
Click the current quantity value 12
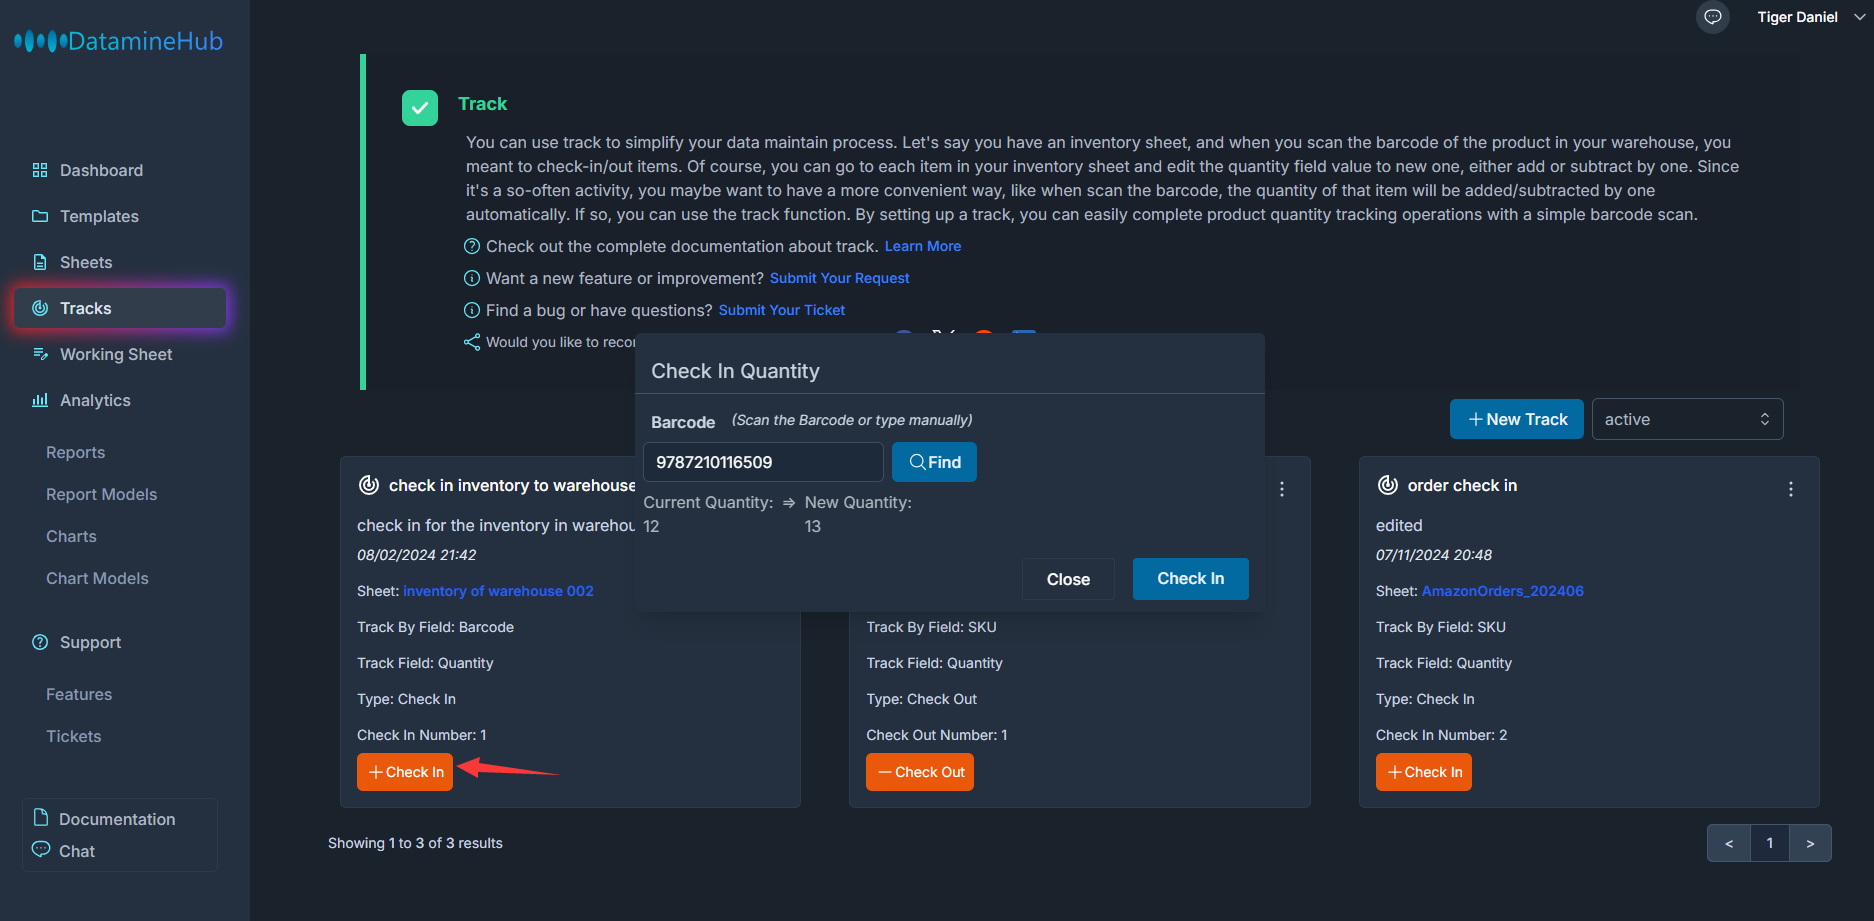(x=651, y=526)
